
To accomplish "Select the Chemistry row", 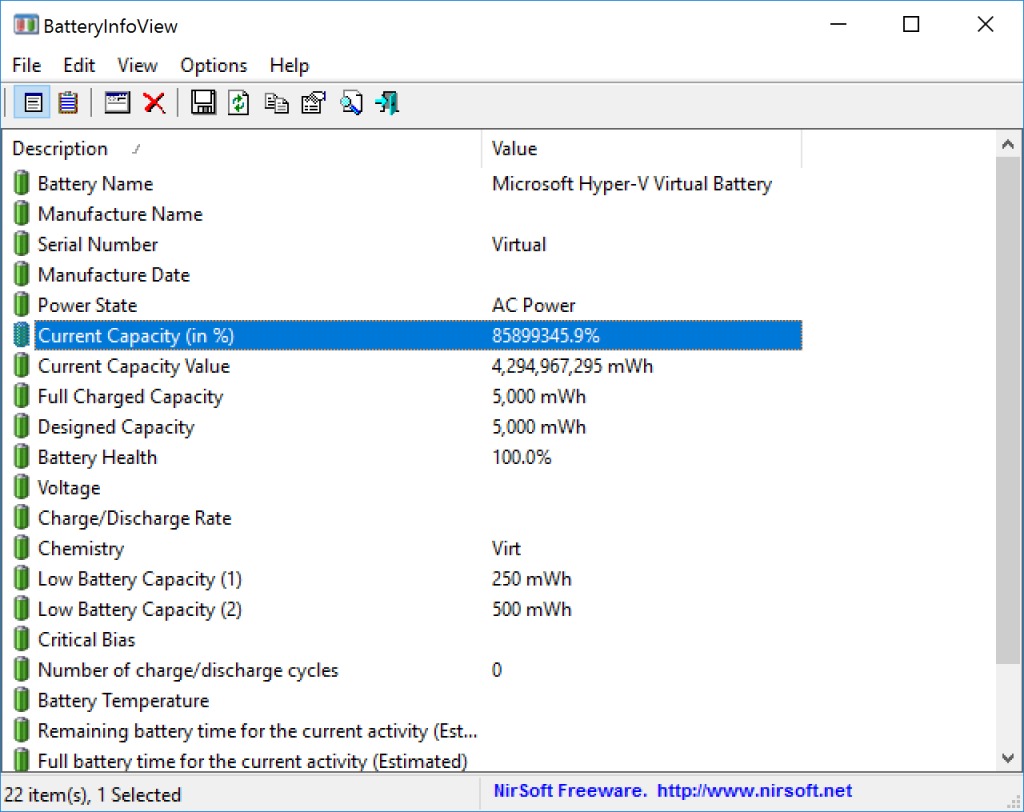I will pyautogui.click(x=80, y=548).
